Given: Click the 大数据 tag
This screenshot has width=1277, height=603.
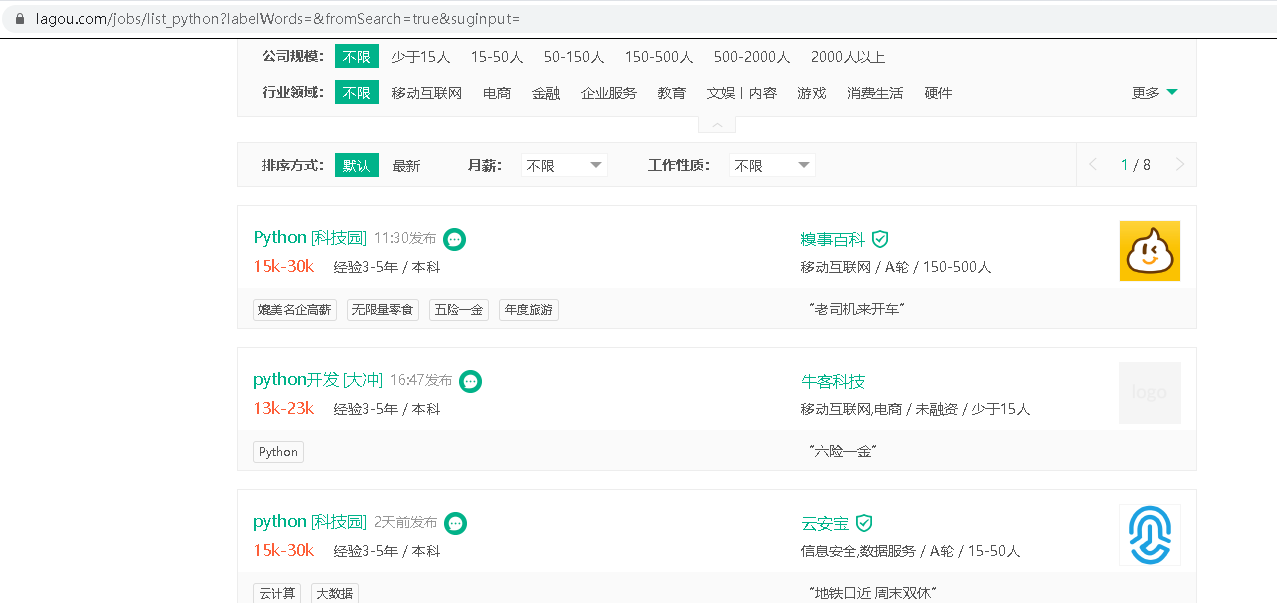Looking at the screenshot, I should pos(335,594).
